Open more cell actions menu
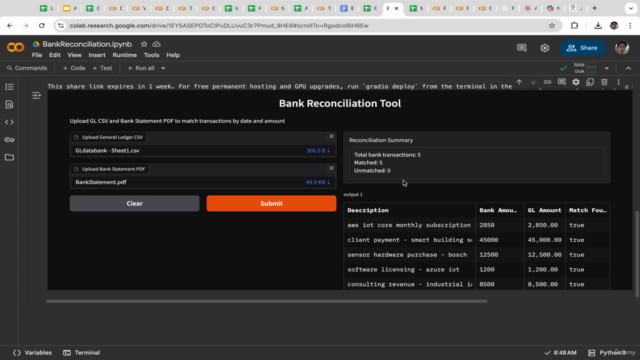 point(618,82)
